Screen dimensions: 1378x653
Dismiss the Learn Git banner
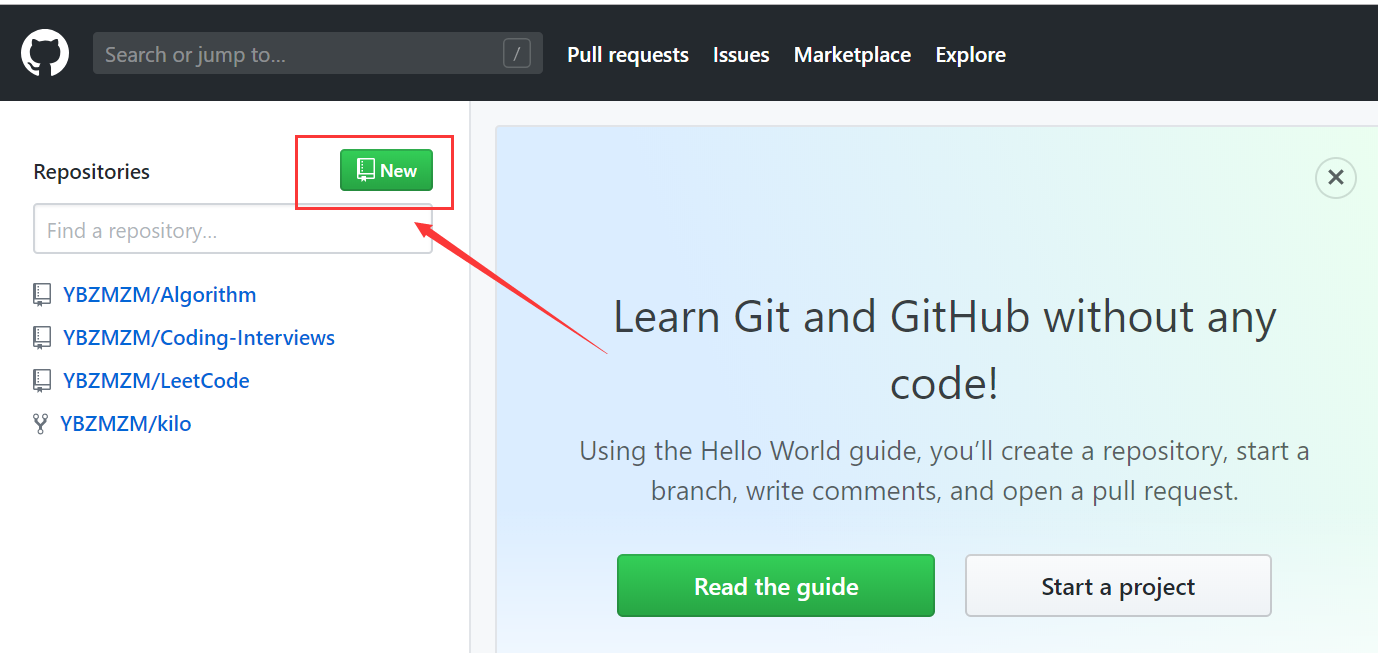(1335, 178)
